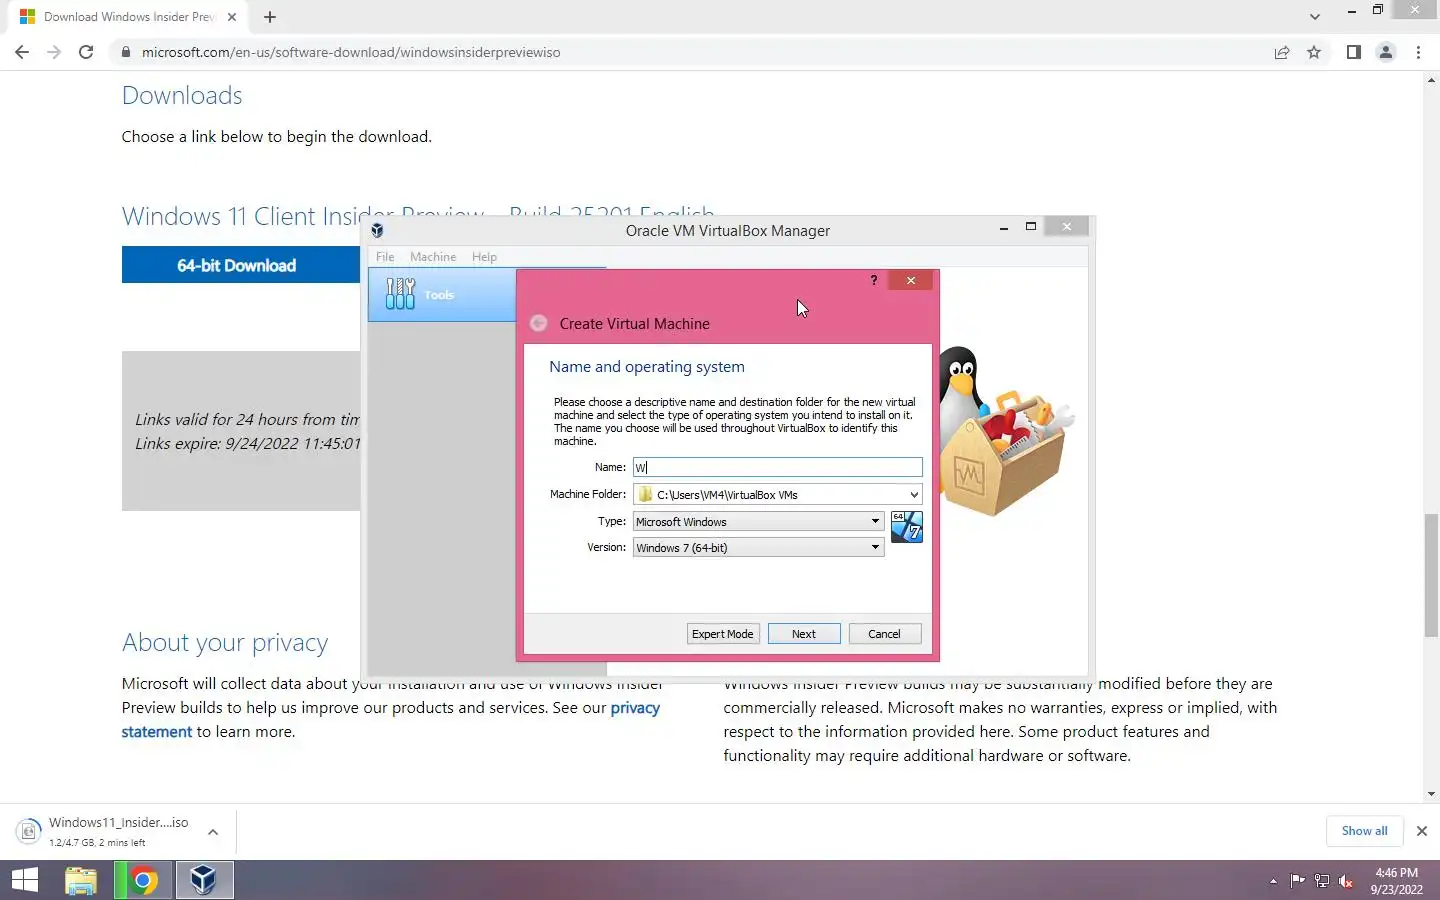This screenshot has width=1440, height=900.
Task: Click the taskbar clock 4:46 PM
Action: [x=1396, y=873]
